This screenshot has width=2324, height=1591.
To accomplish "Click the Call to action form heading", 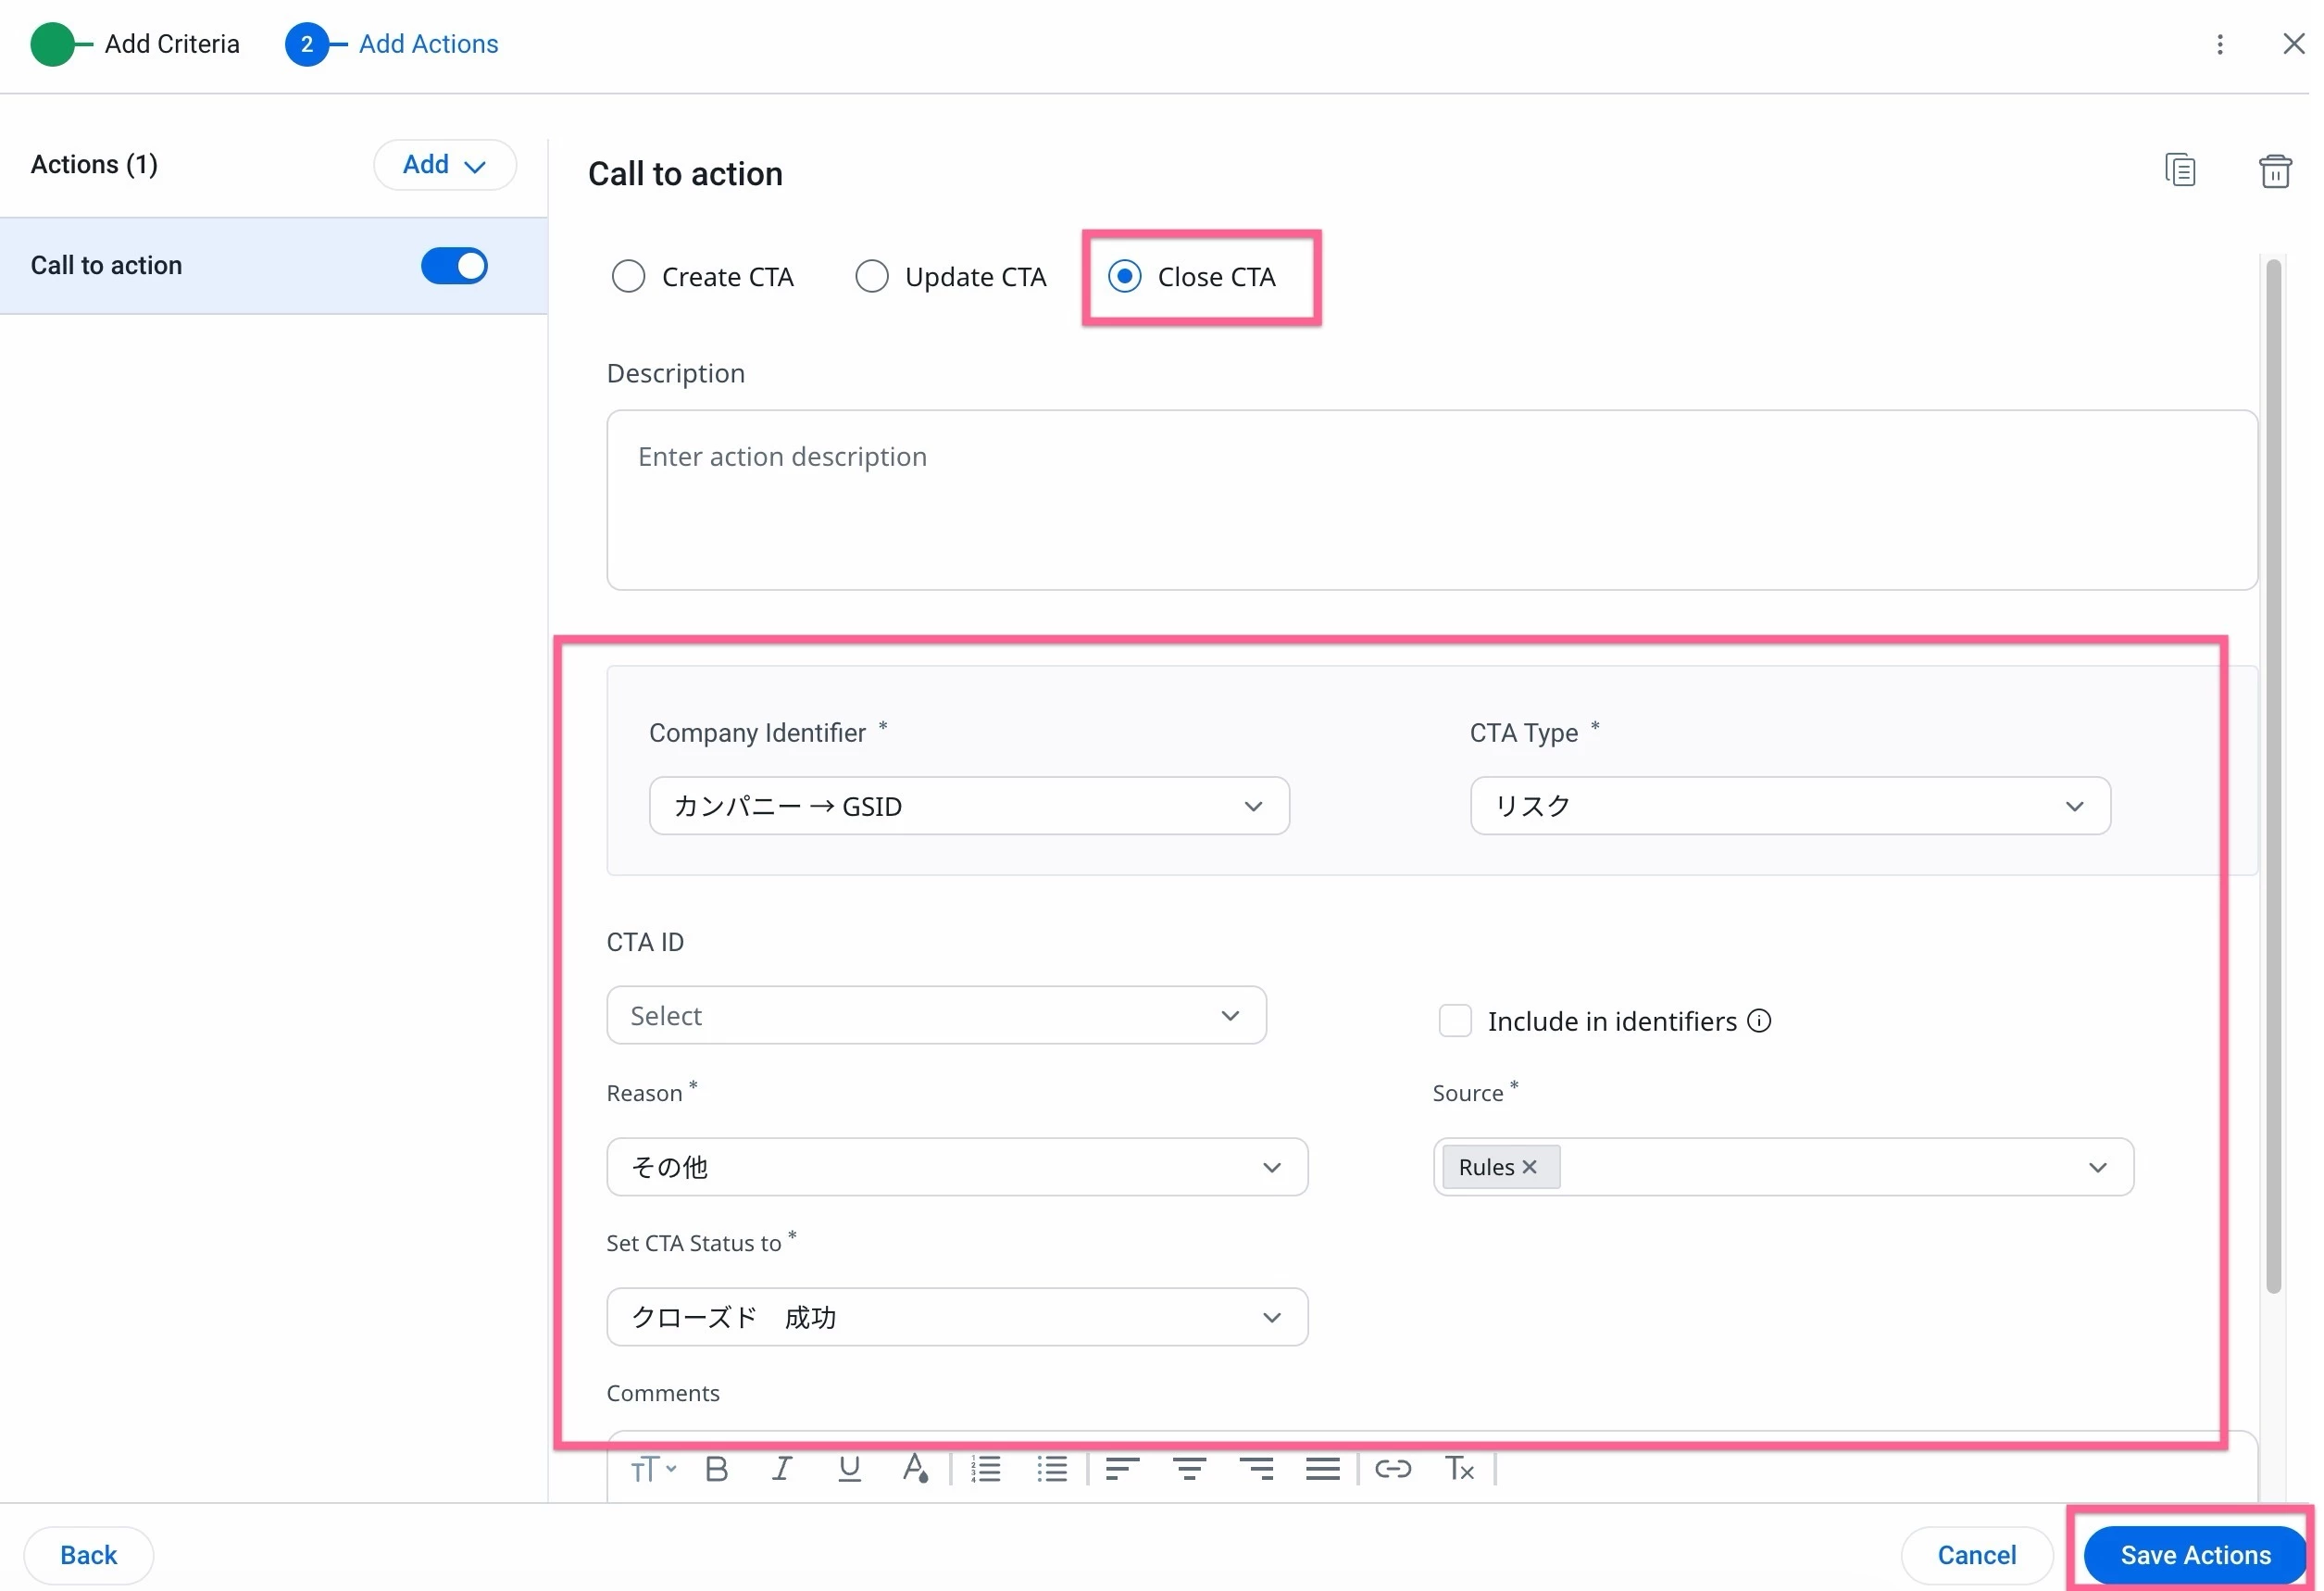I will point(685,174).
